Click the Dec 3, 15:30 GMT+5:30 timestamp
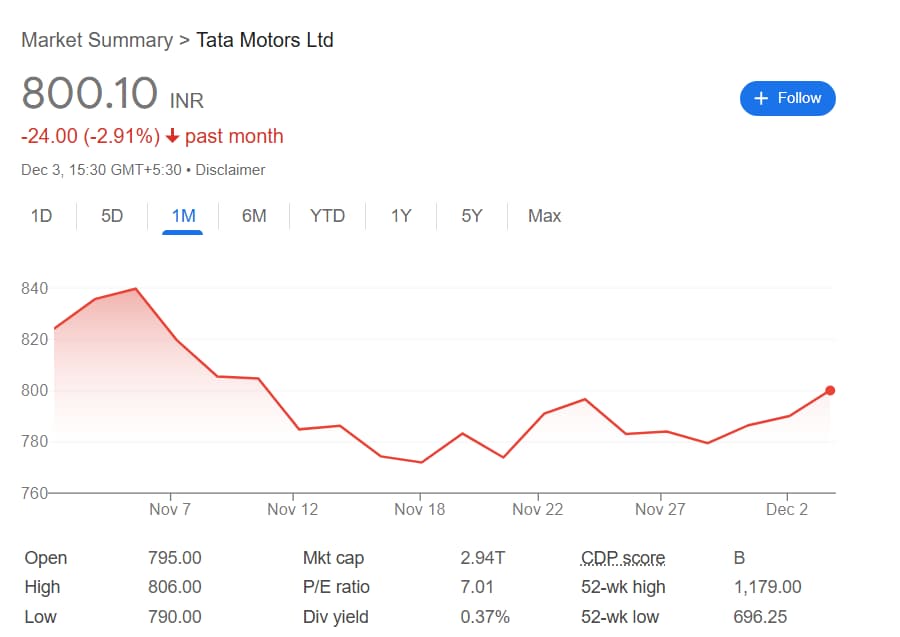 click(x=101, y=170)
